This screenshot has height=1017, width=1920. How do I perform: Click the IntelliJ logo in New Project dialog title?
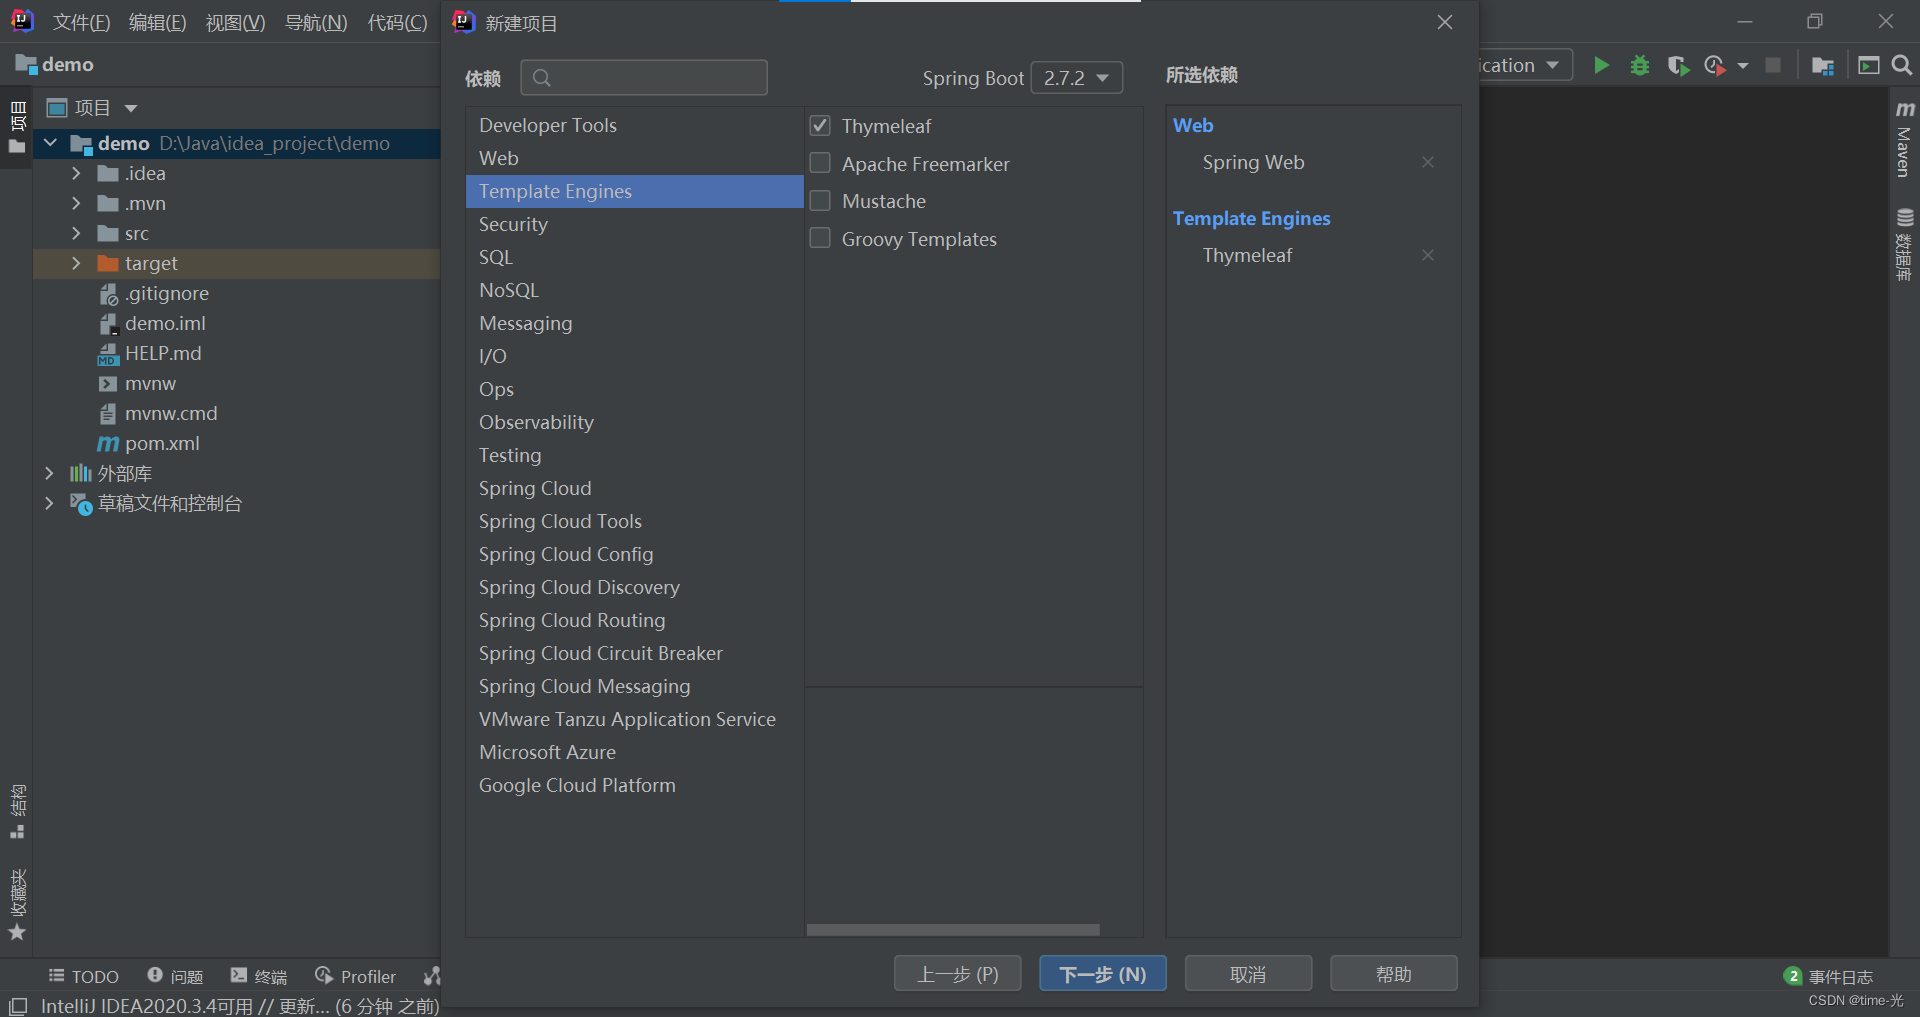coord(463,22)
